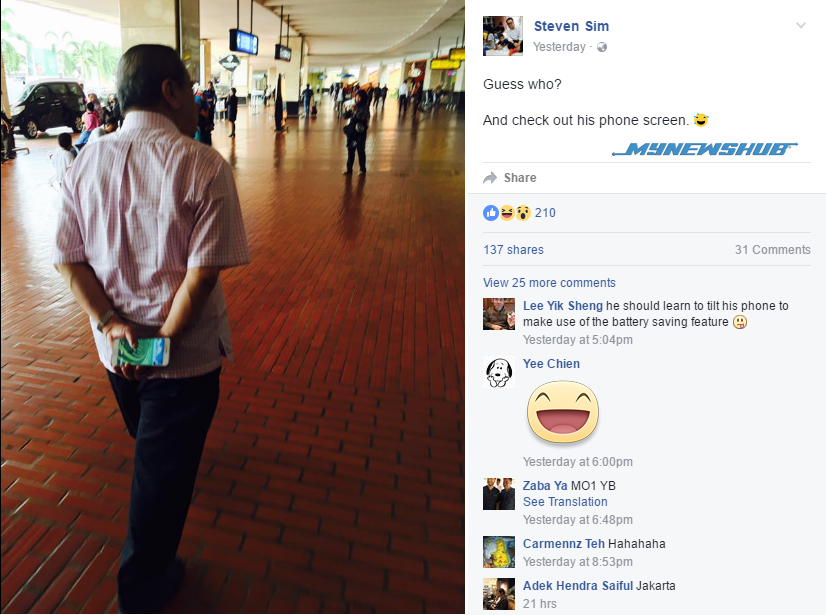Click Lee Yik Sheng's avatar thumbnail
This screenshot has height=615, width=826.
pos(499,314)
